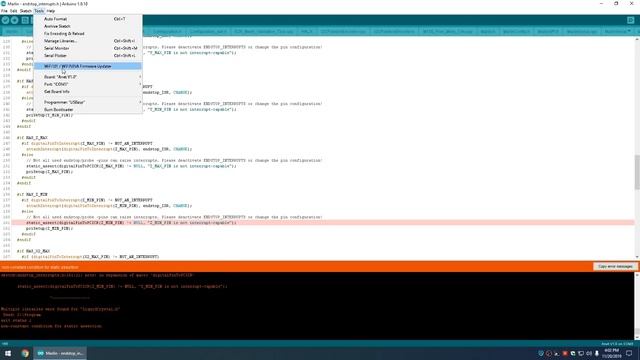Launch Chrome from the taskbar

25,353
